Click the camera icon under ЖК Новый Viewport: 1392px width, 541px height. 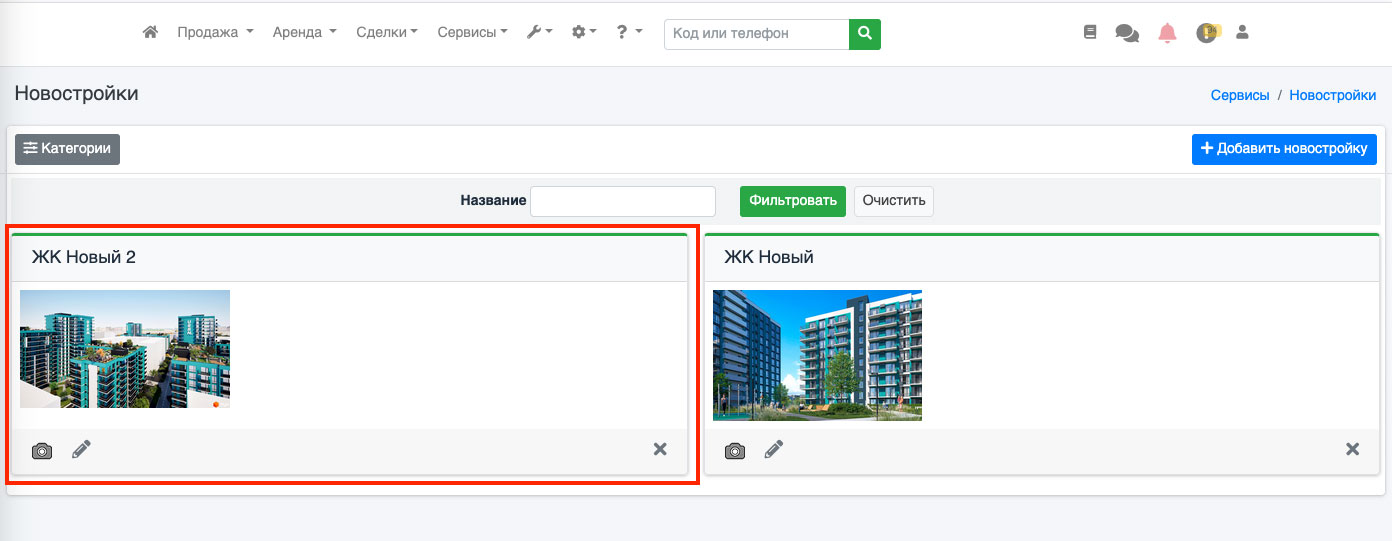735,450
